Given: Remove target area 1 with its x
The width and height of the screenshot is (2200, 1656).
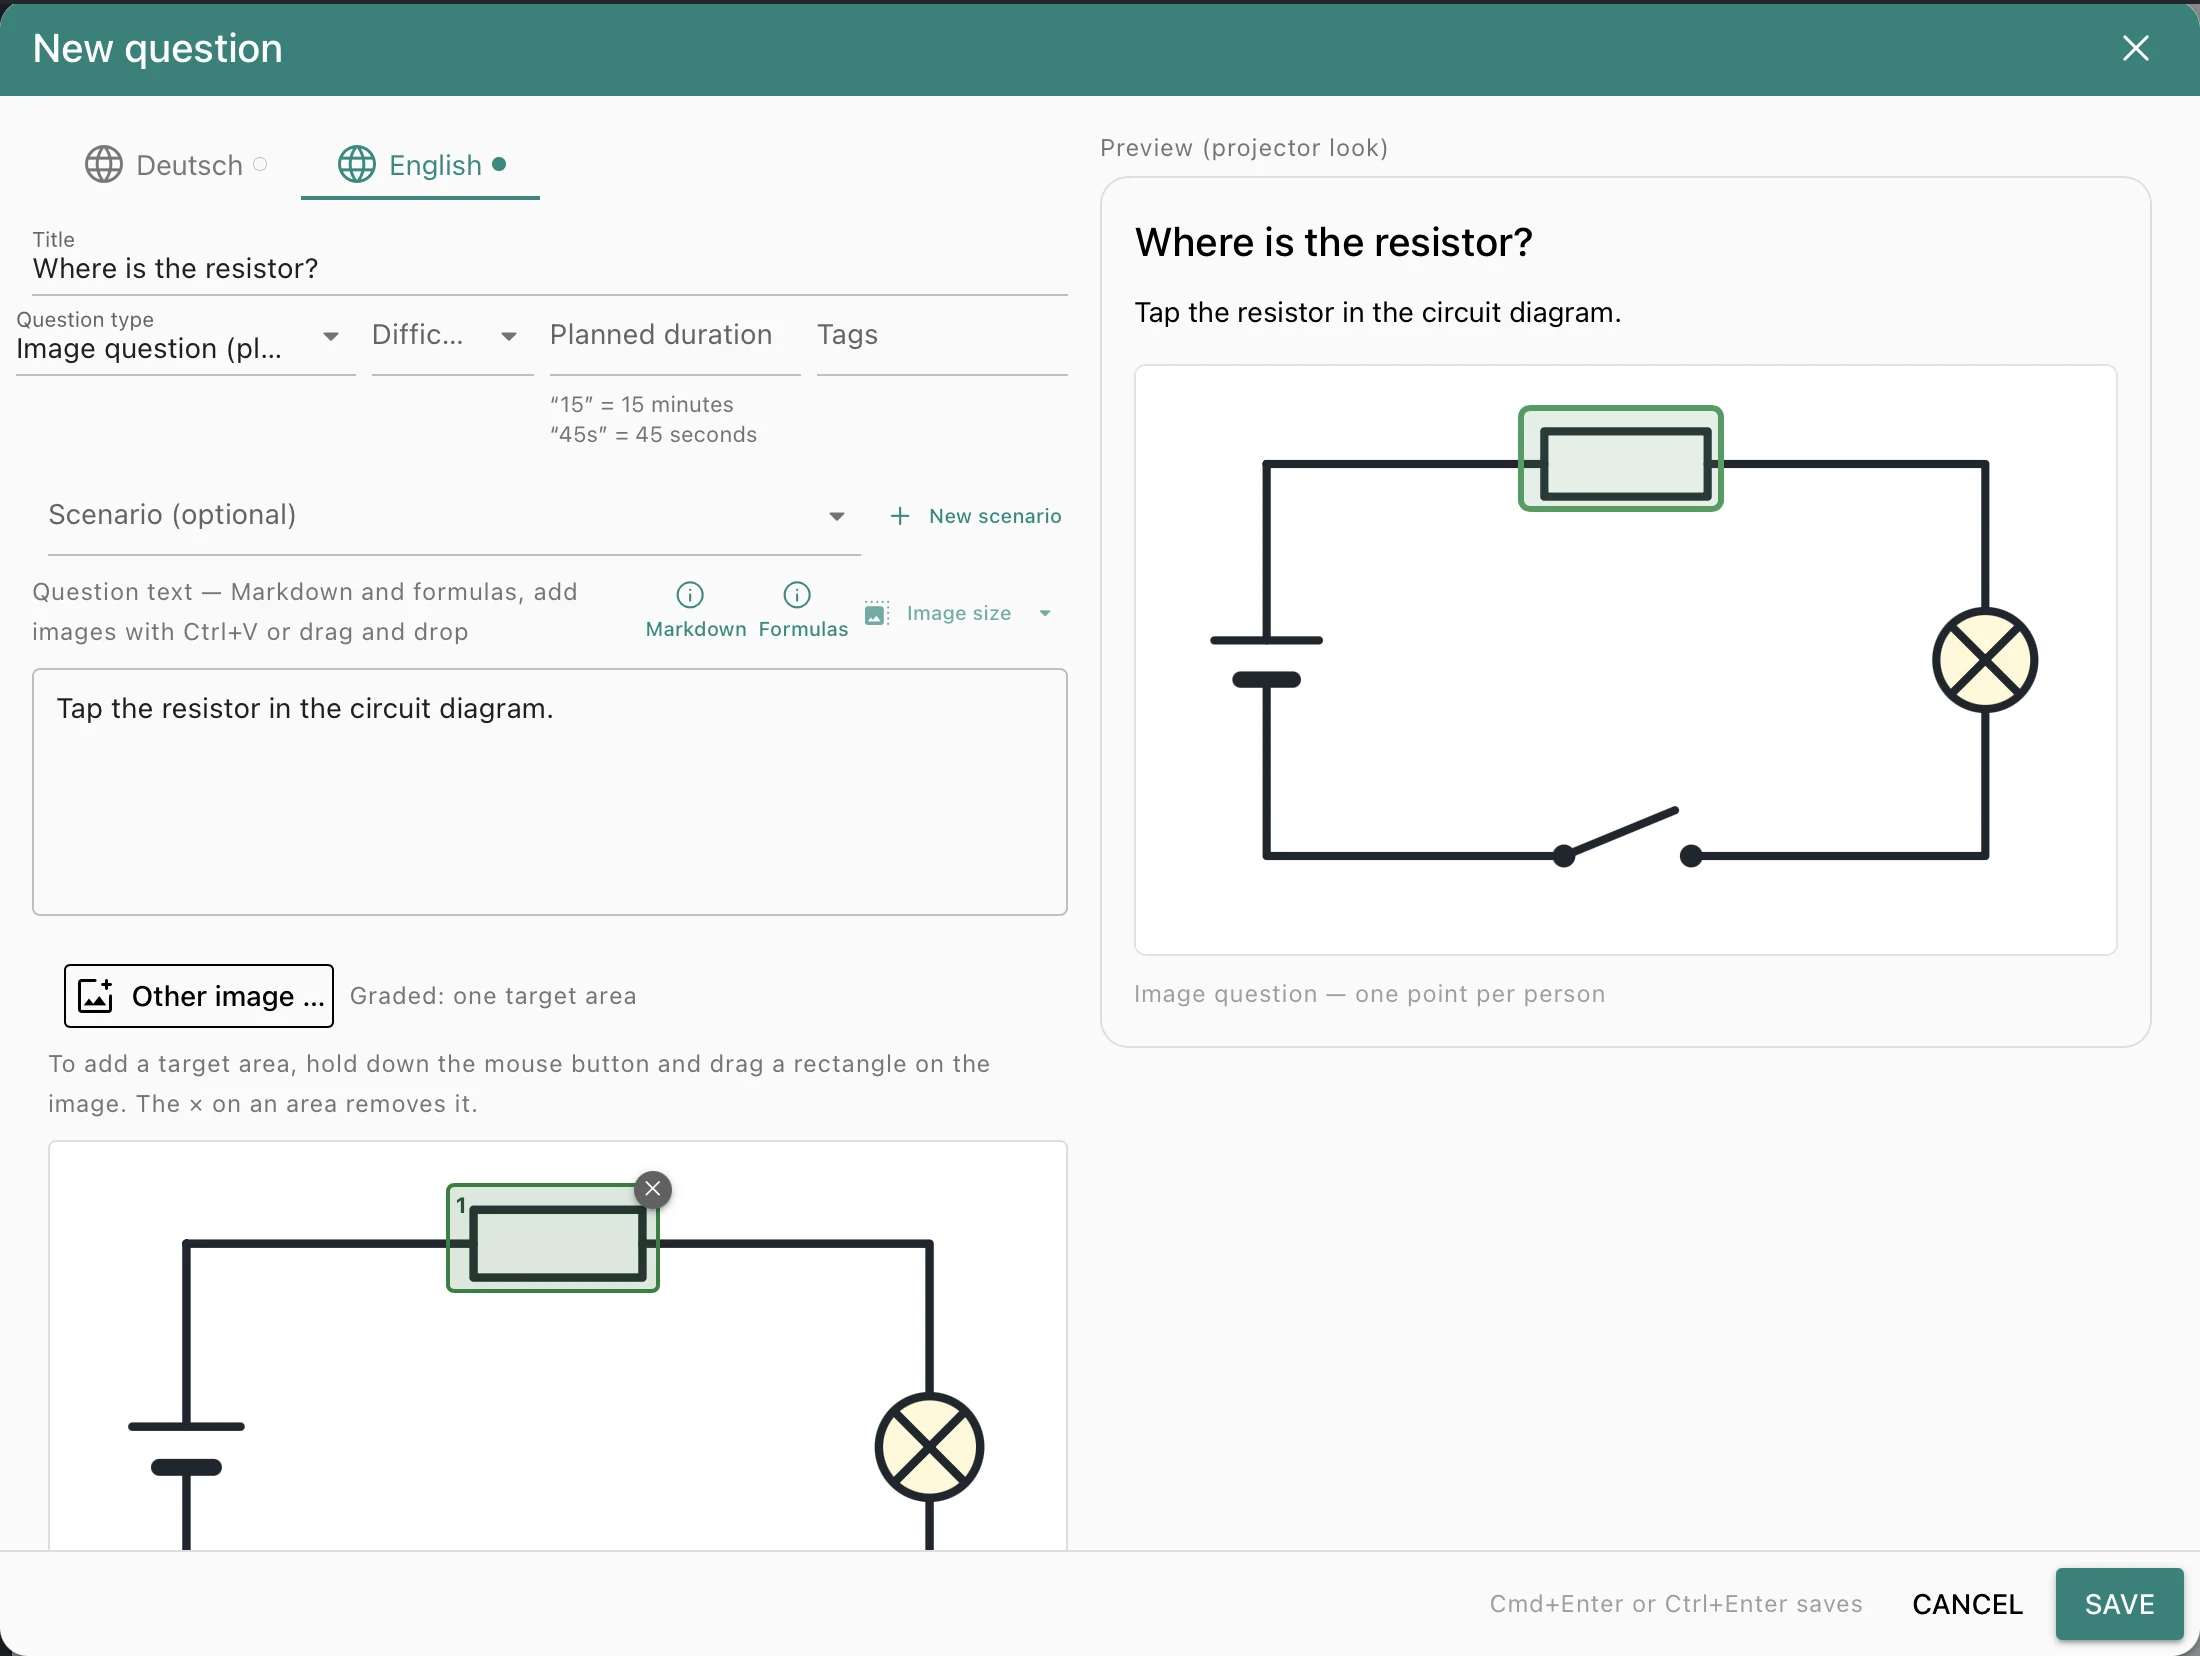Looking at the screenshot, I should (653, 1189).
